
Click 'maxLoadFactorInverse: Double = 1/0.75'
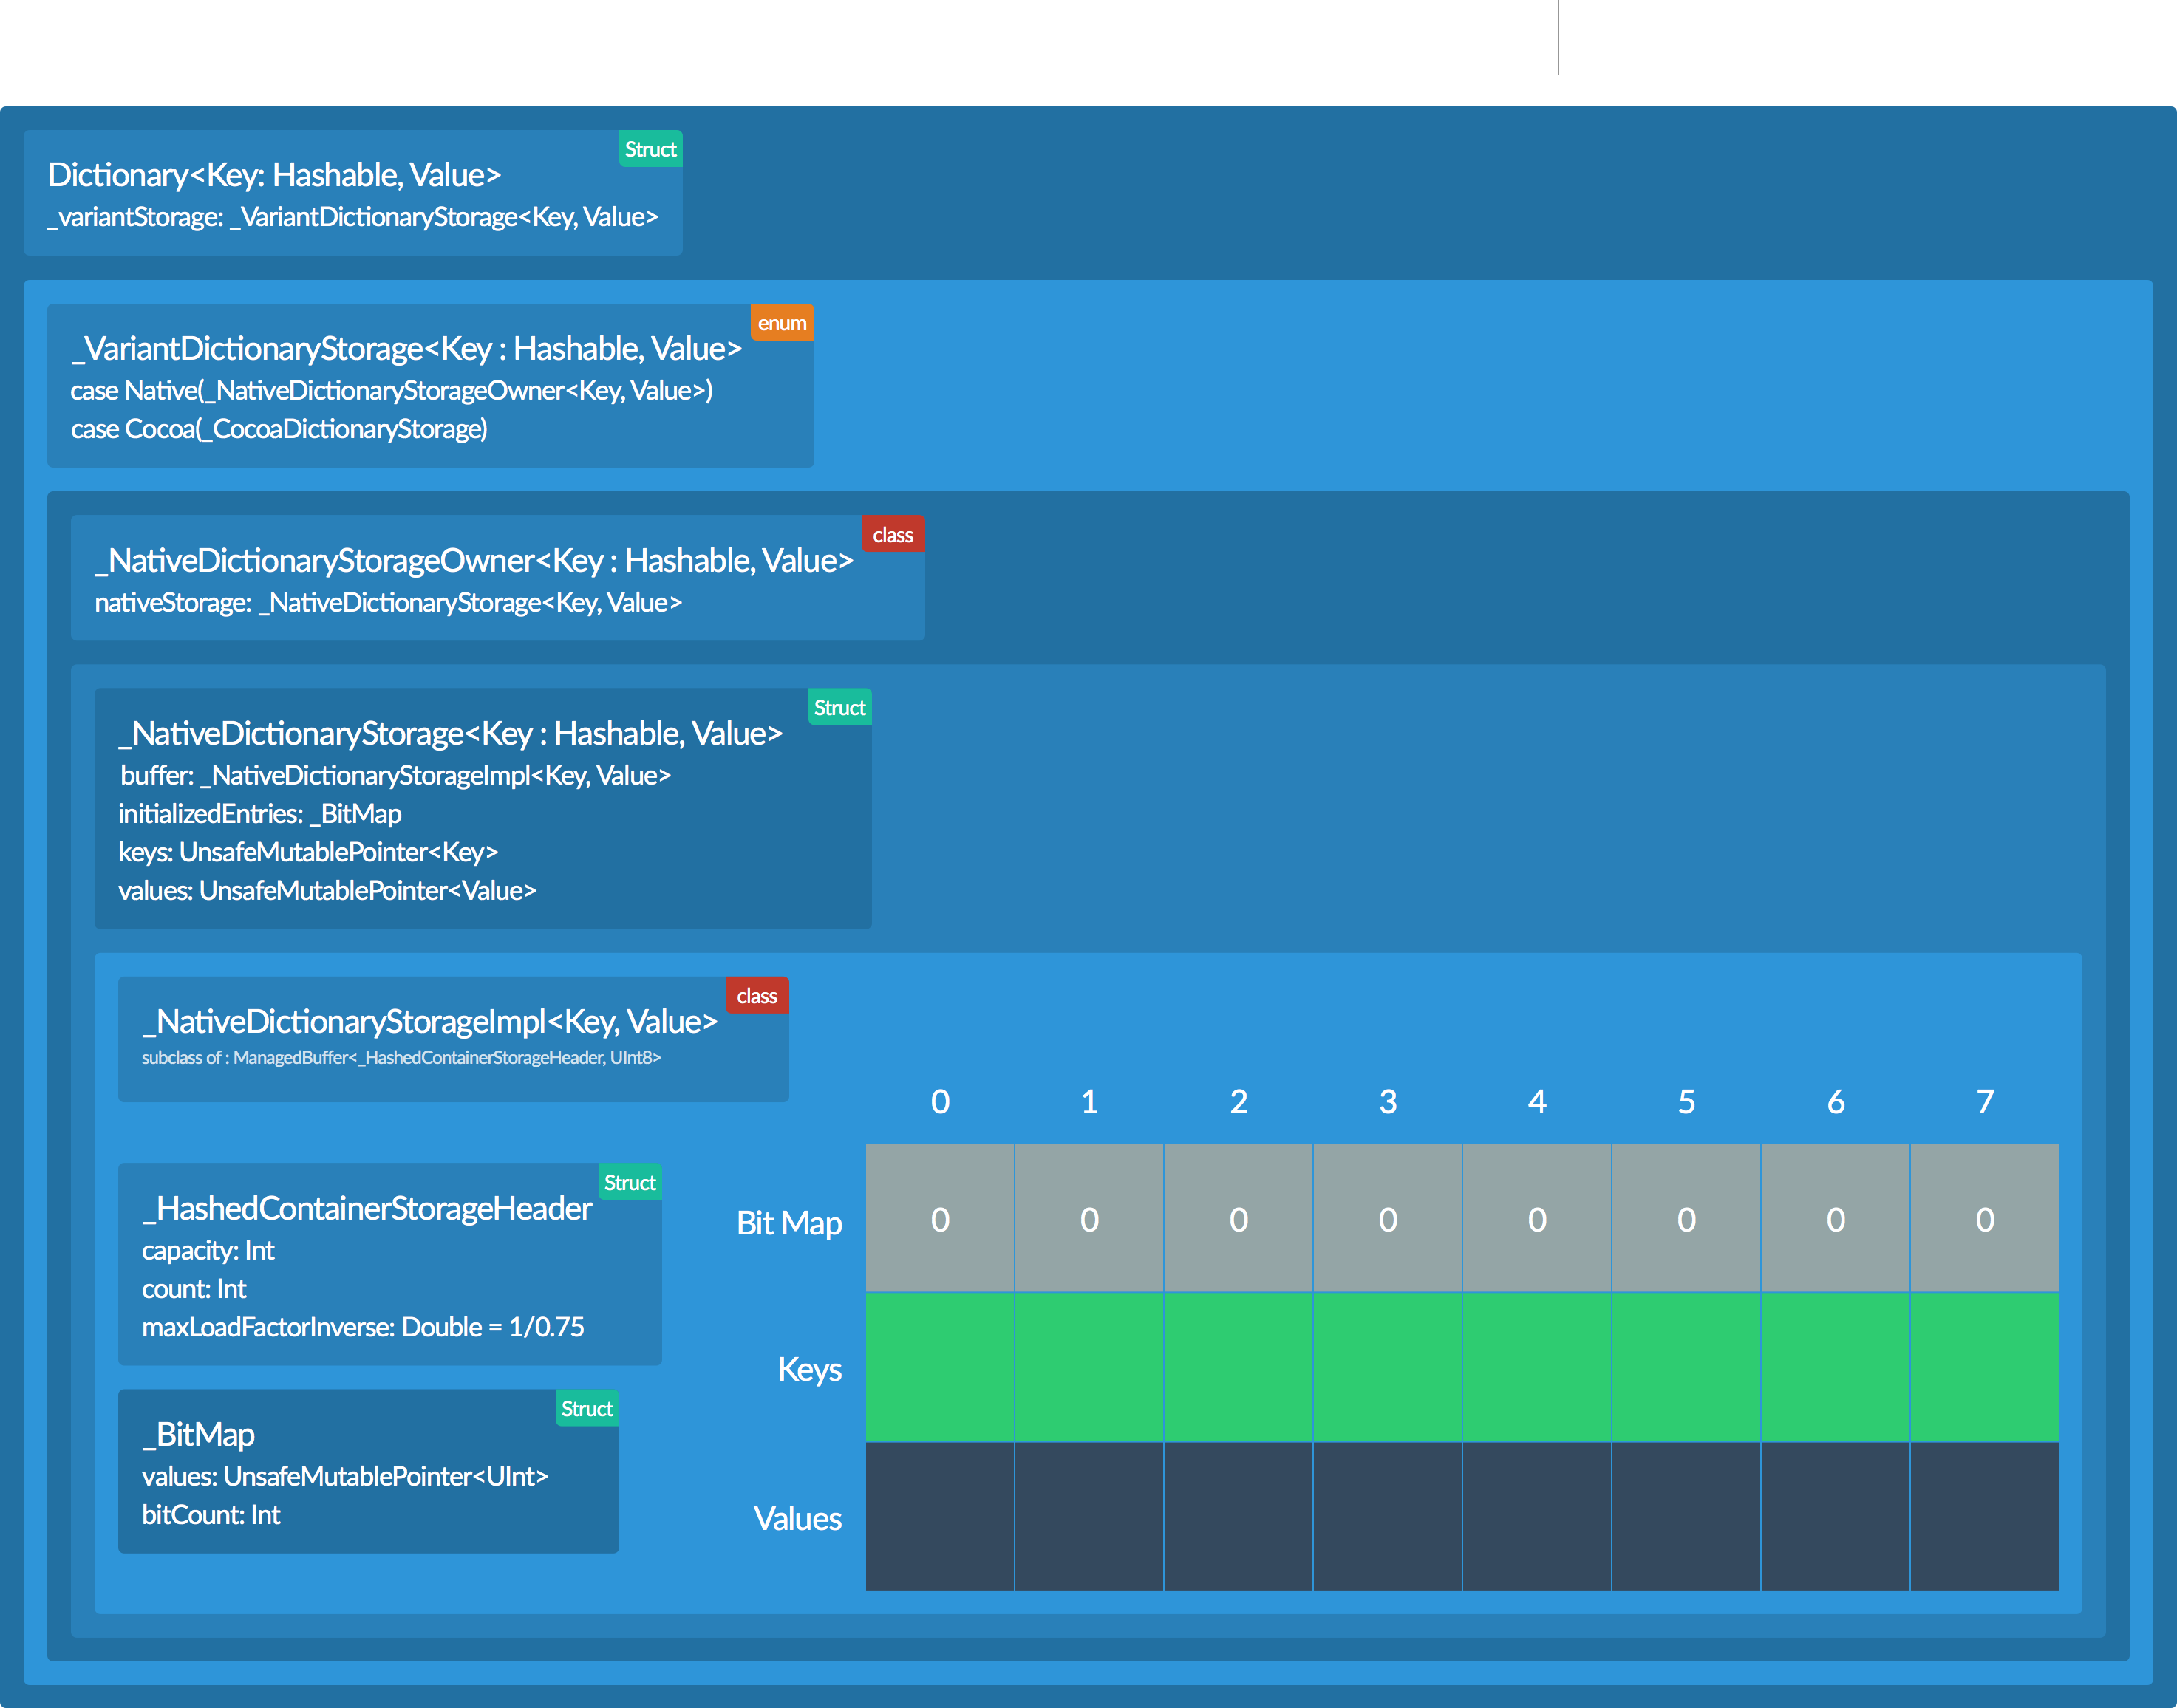point(363,1327)
